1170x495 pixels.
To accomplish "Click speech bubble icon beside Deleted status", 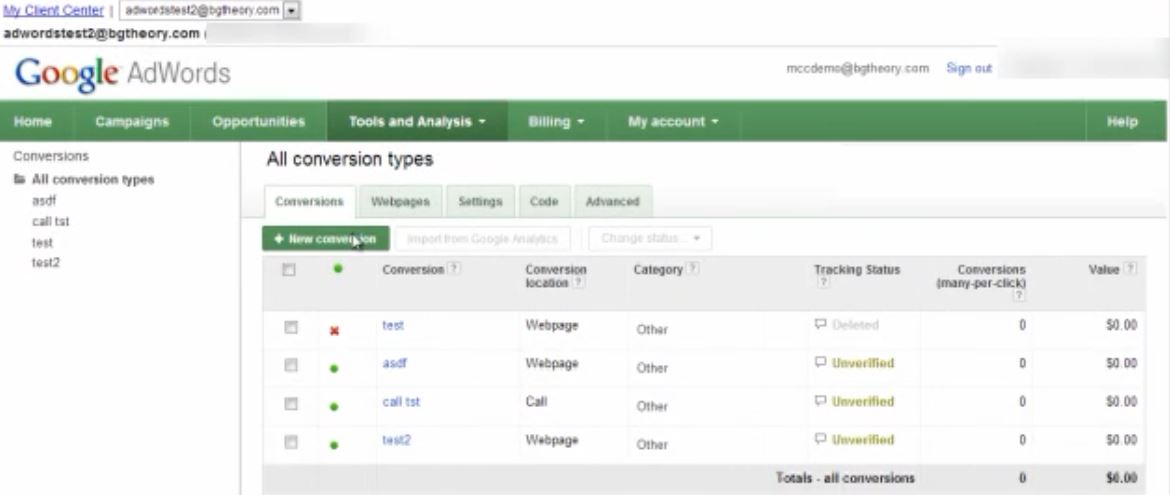I will tap(821, 325).
